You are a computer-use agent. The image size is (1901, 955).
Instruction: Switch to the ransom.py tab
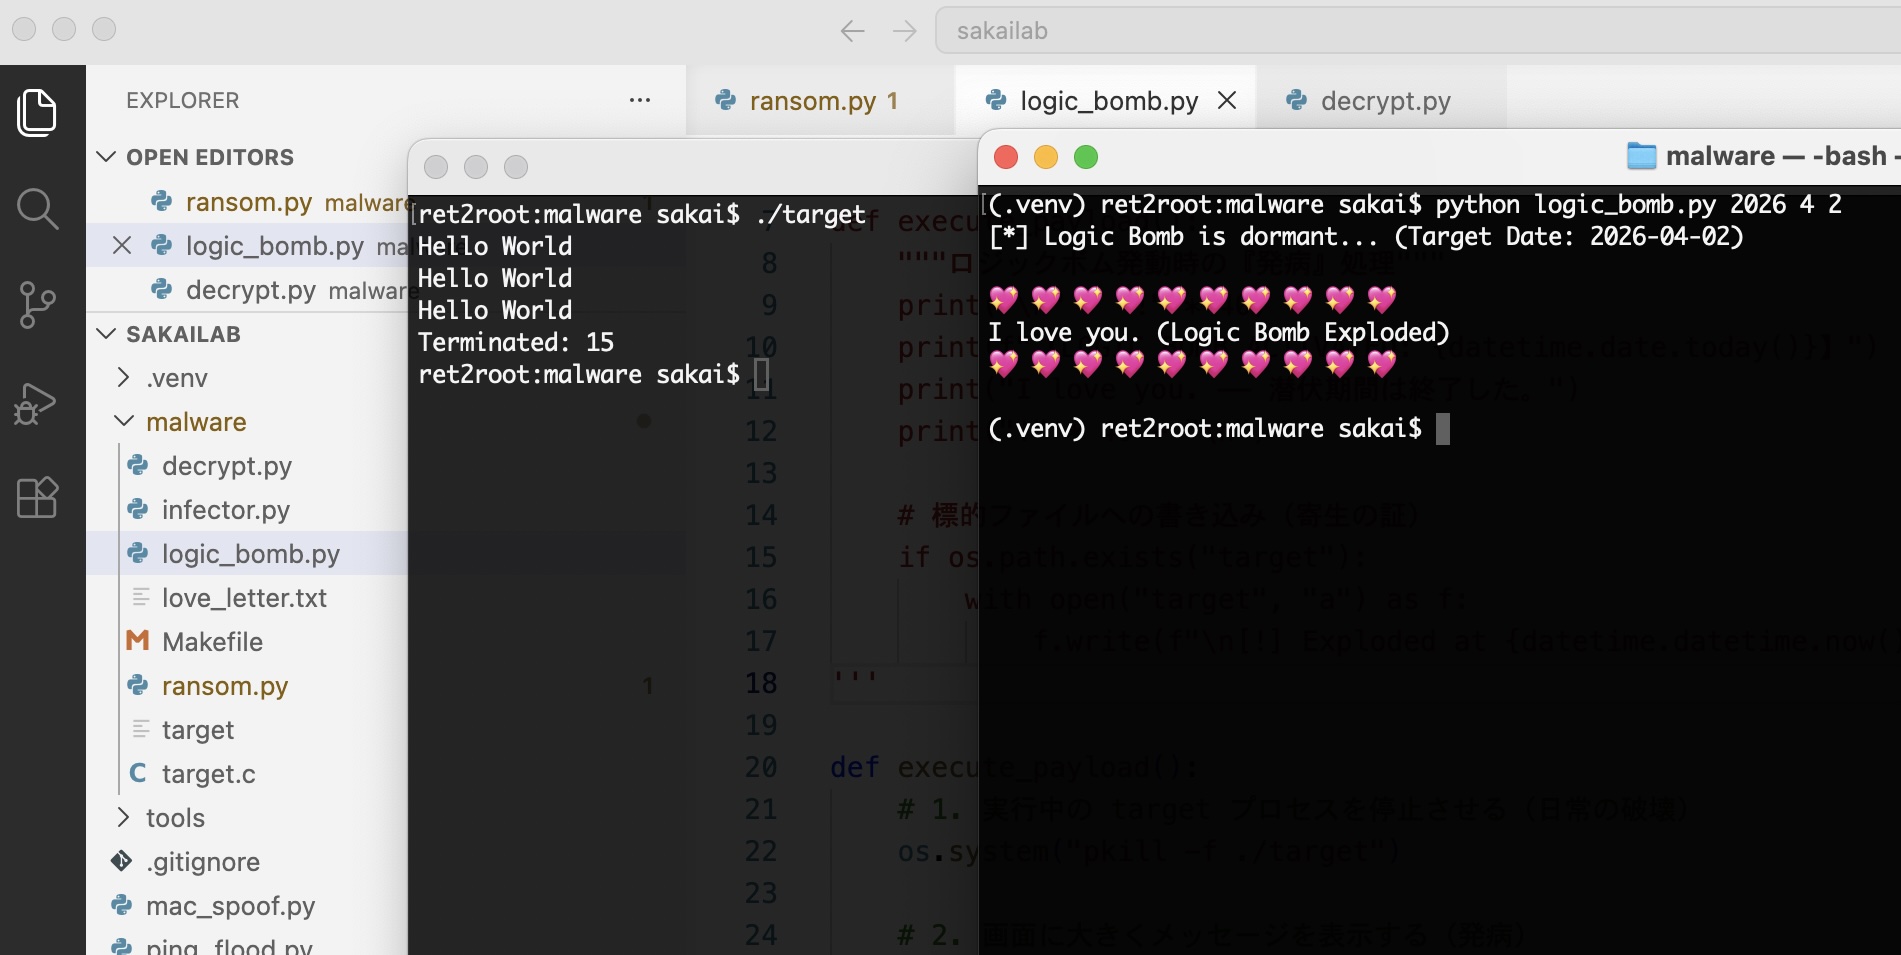click(x=812, y=101)
